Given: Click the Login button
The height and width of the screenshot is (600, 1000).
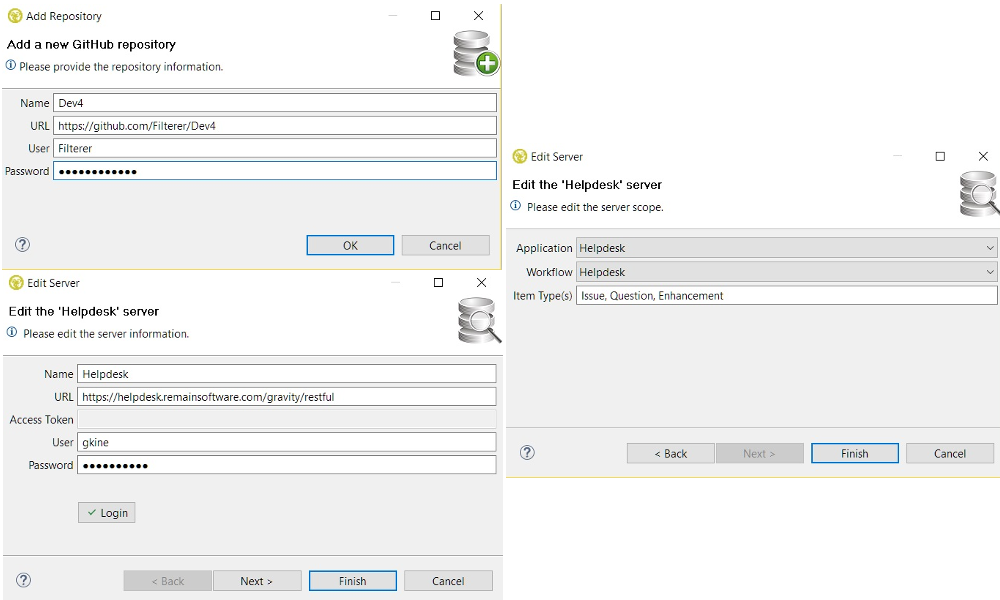Looking at the screenshot, I should [x=107, y=513].
